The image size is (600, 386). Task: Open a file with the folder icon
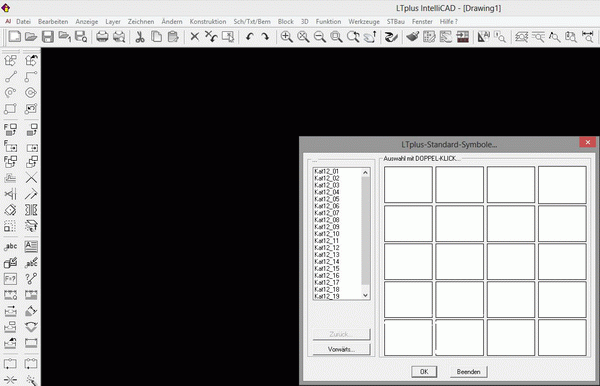pos(31,37)
